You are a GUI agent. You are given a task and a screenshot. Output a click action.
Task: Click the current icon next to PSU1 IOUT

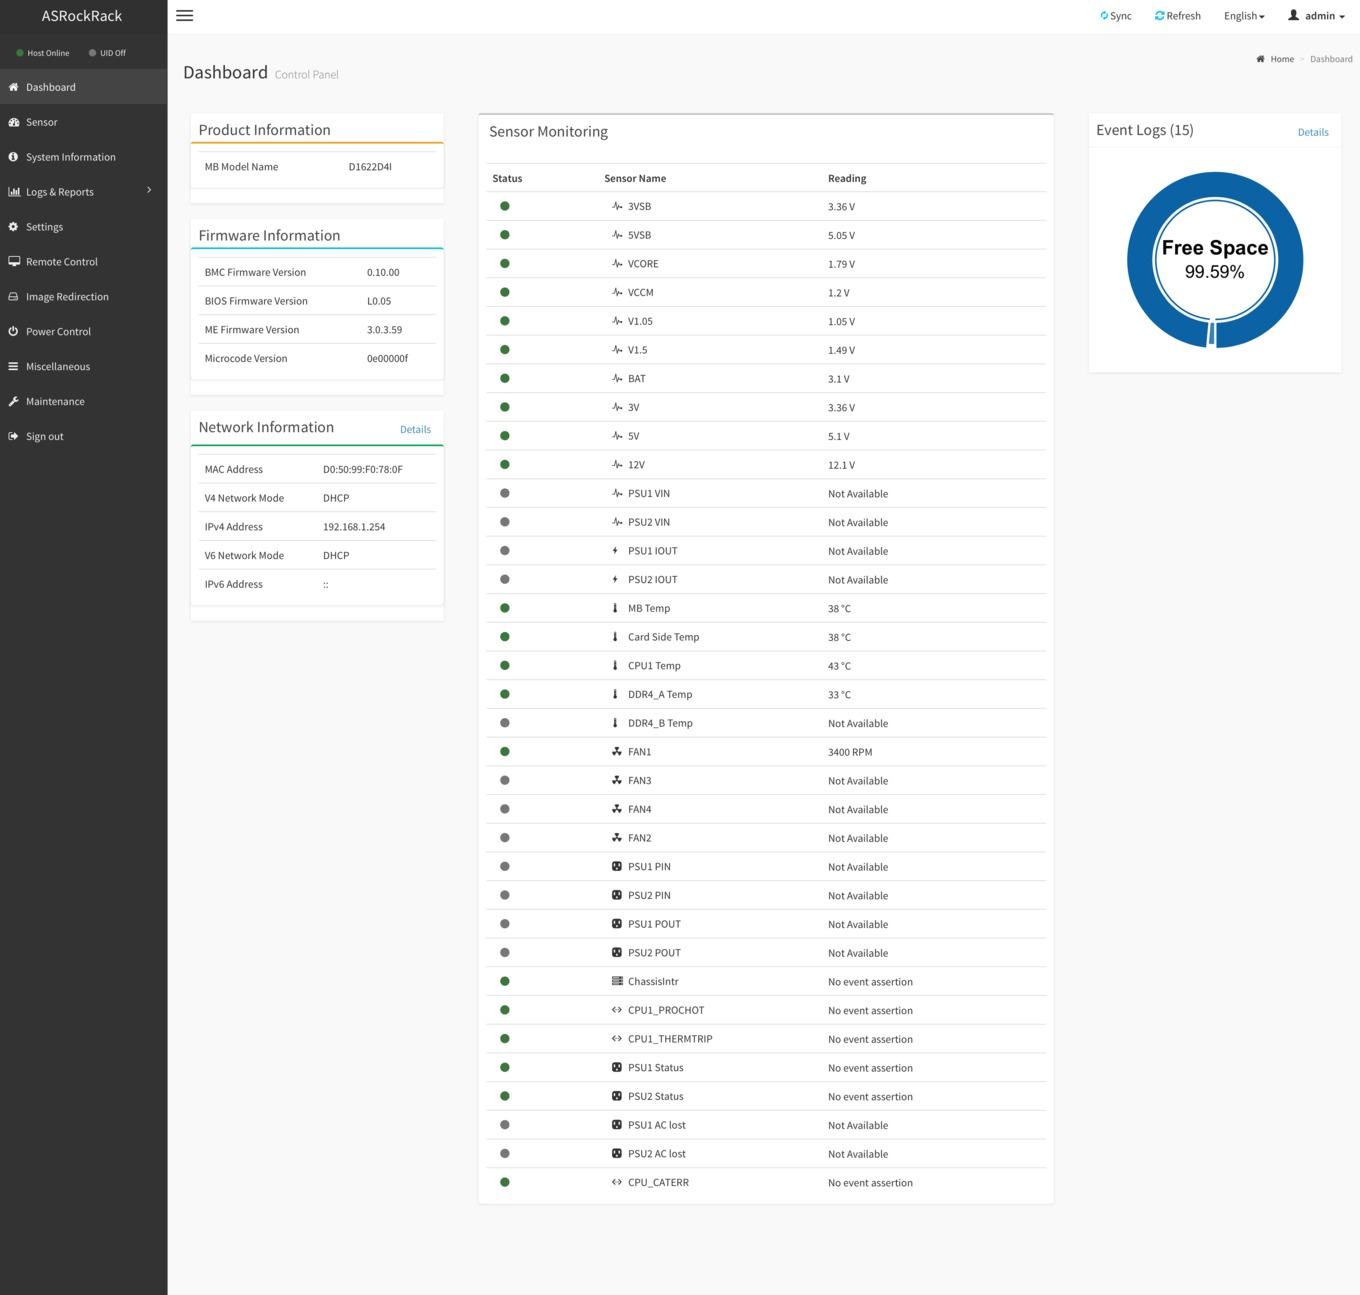(x=615, y=551)
